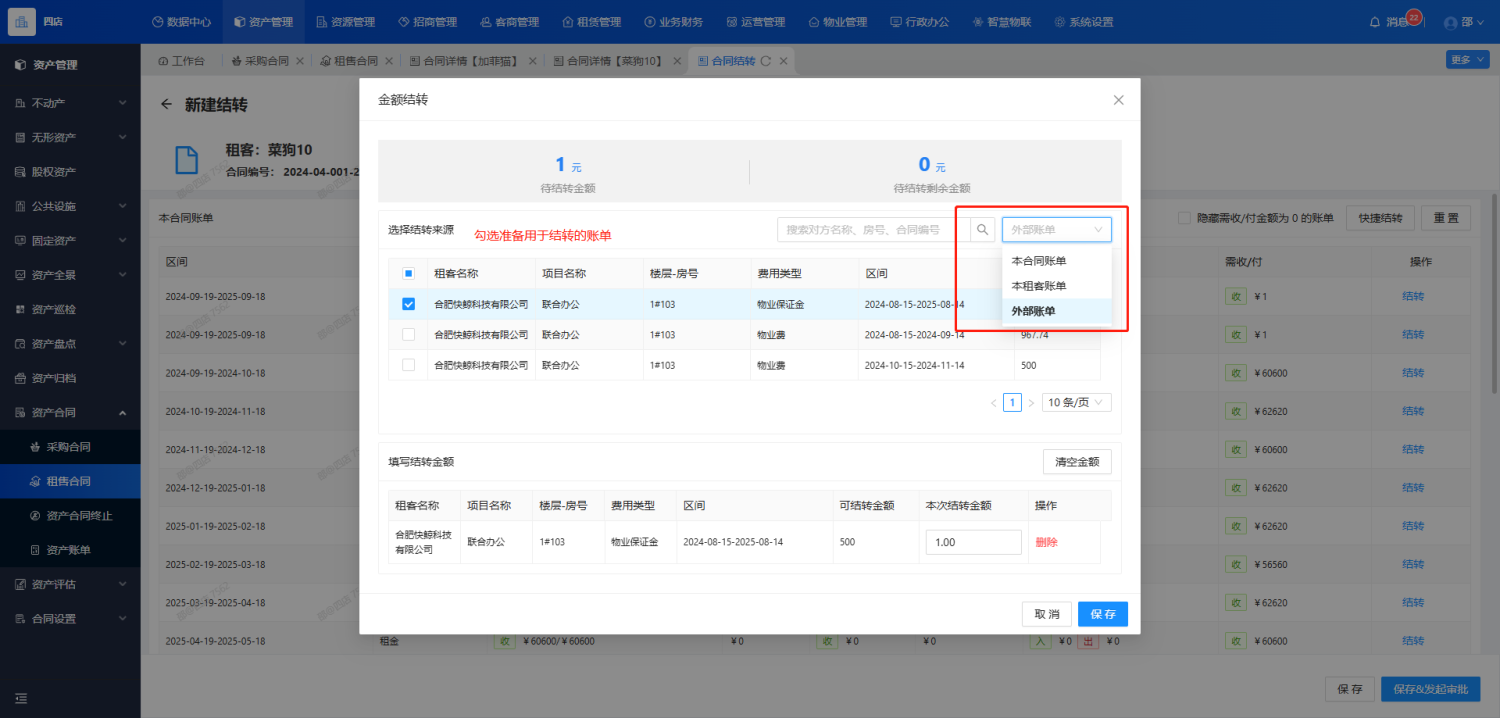Uncheck the 物业保证金 row checkbox
Viewport: 1500px width, 718px height.
[x=408, y=304]
